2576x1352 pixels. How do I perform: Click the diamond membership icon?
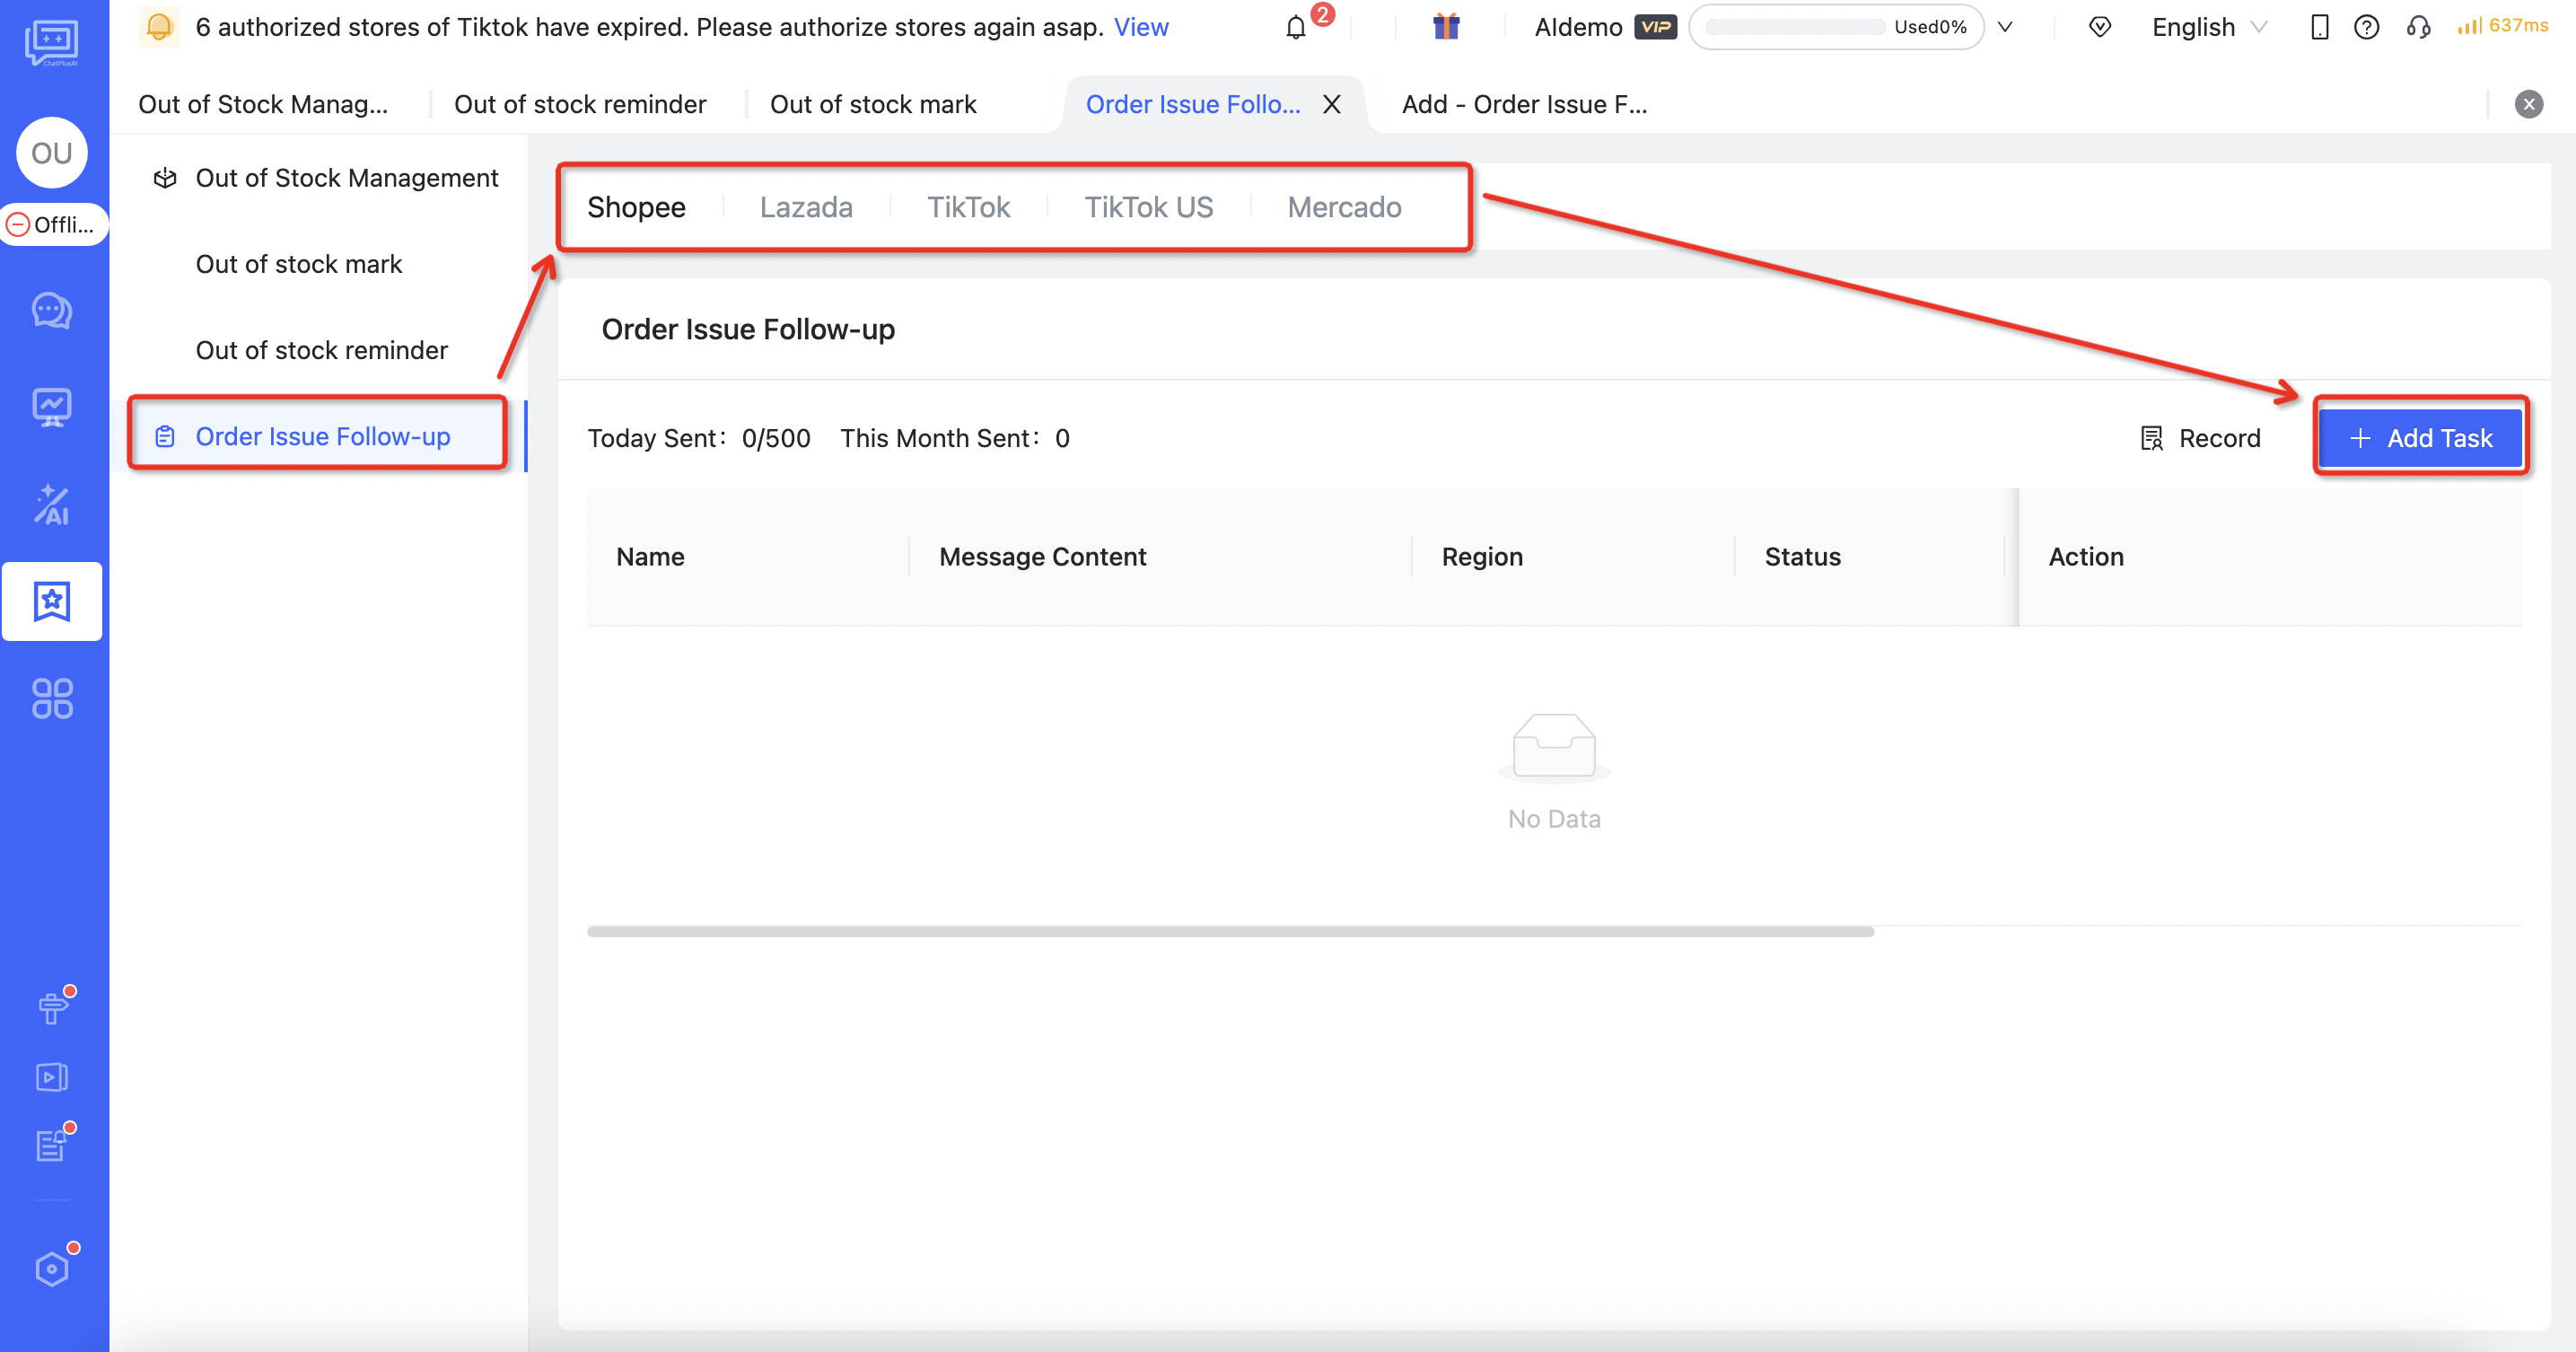tap(2100, 27)
